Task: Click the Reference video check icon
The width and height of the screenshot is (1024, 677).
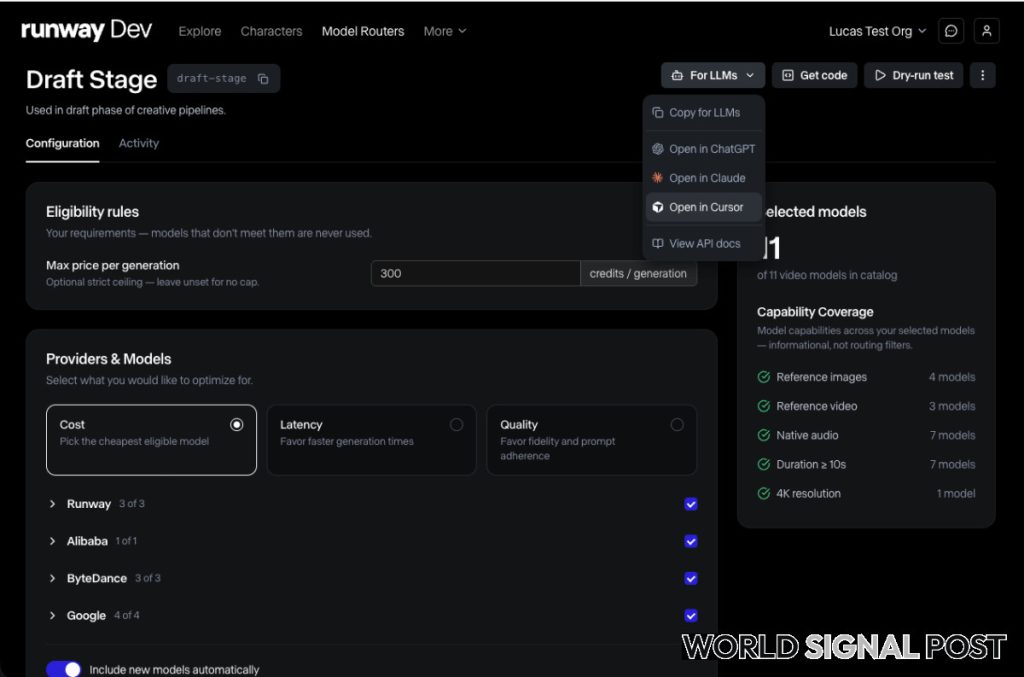Action: pos(763,406)
